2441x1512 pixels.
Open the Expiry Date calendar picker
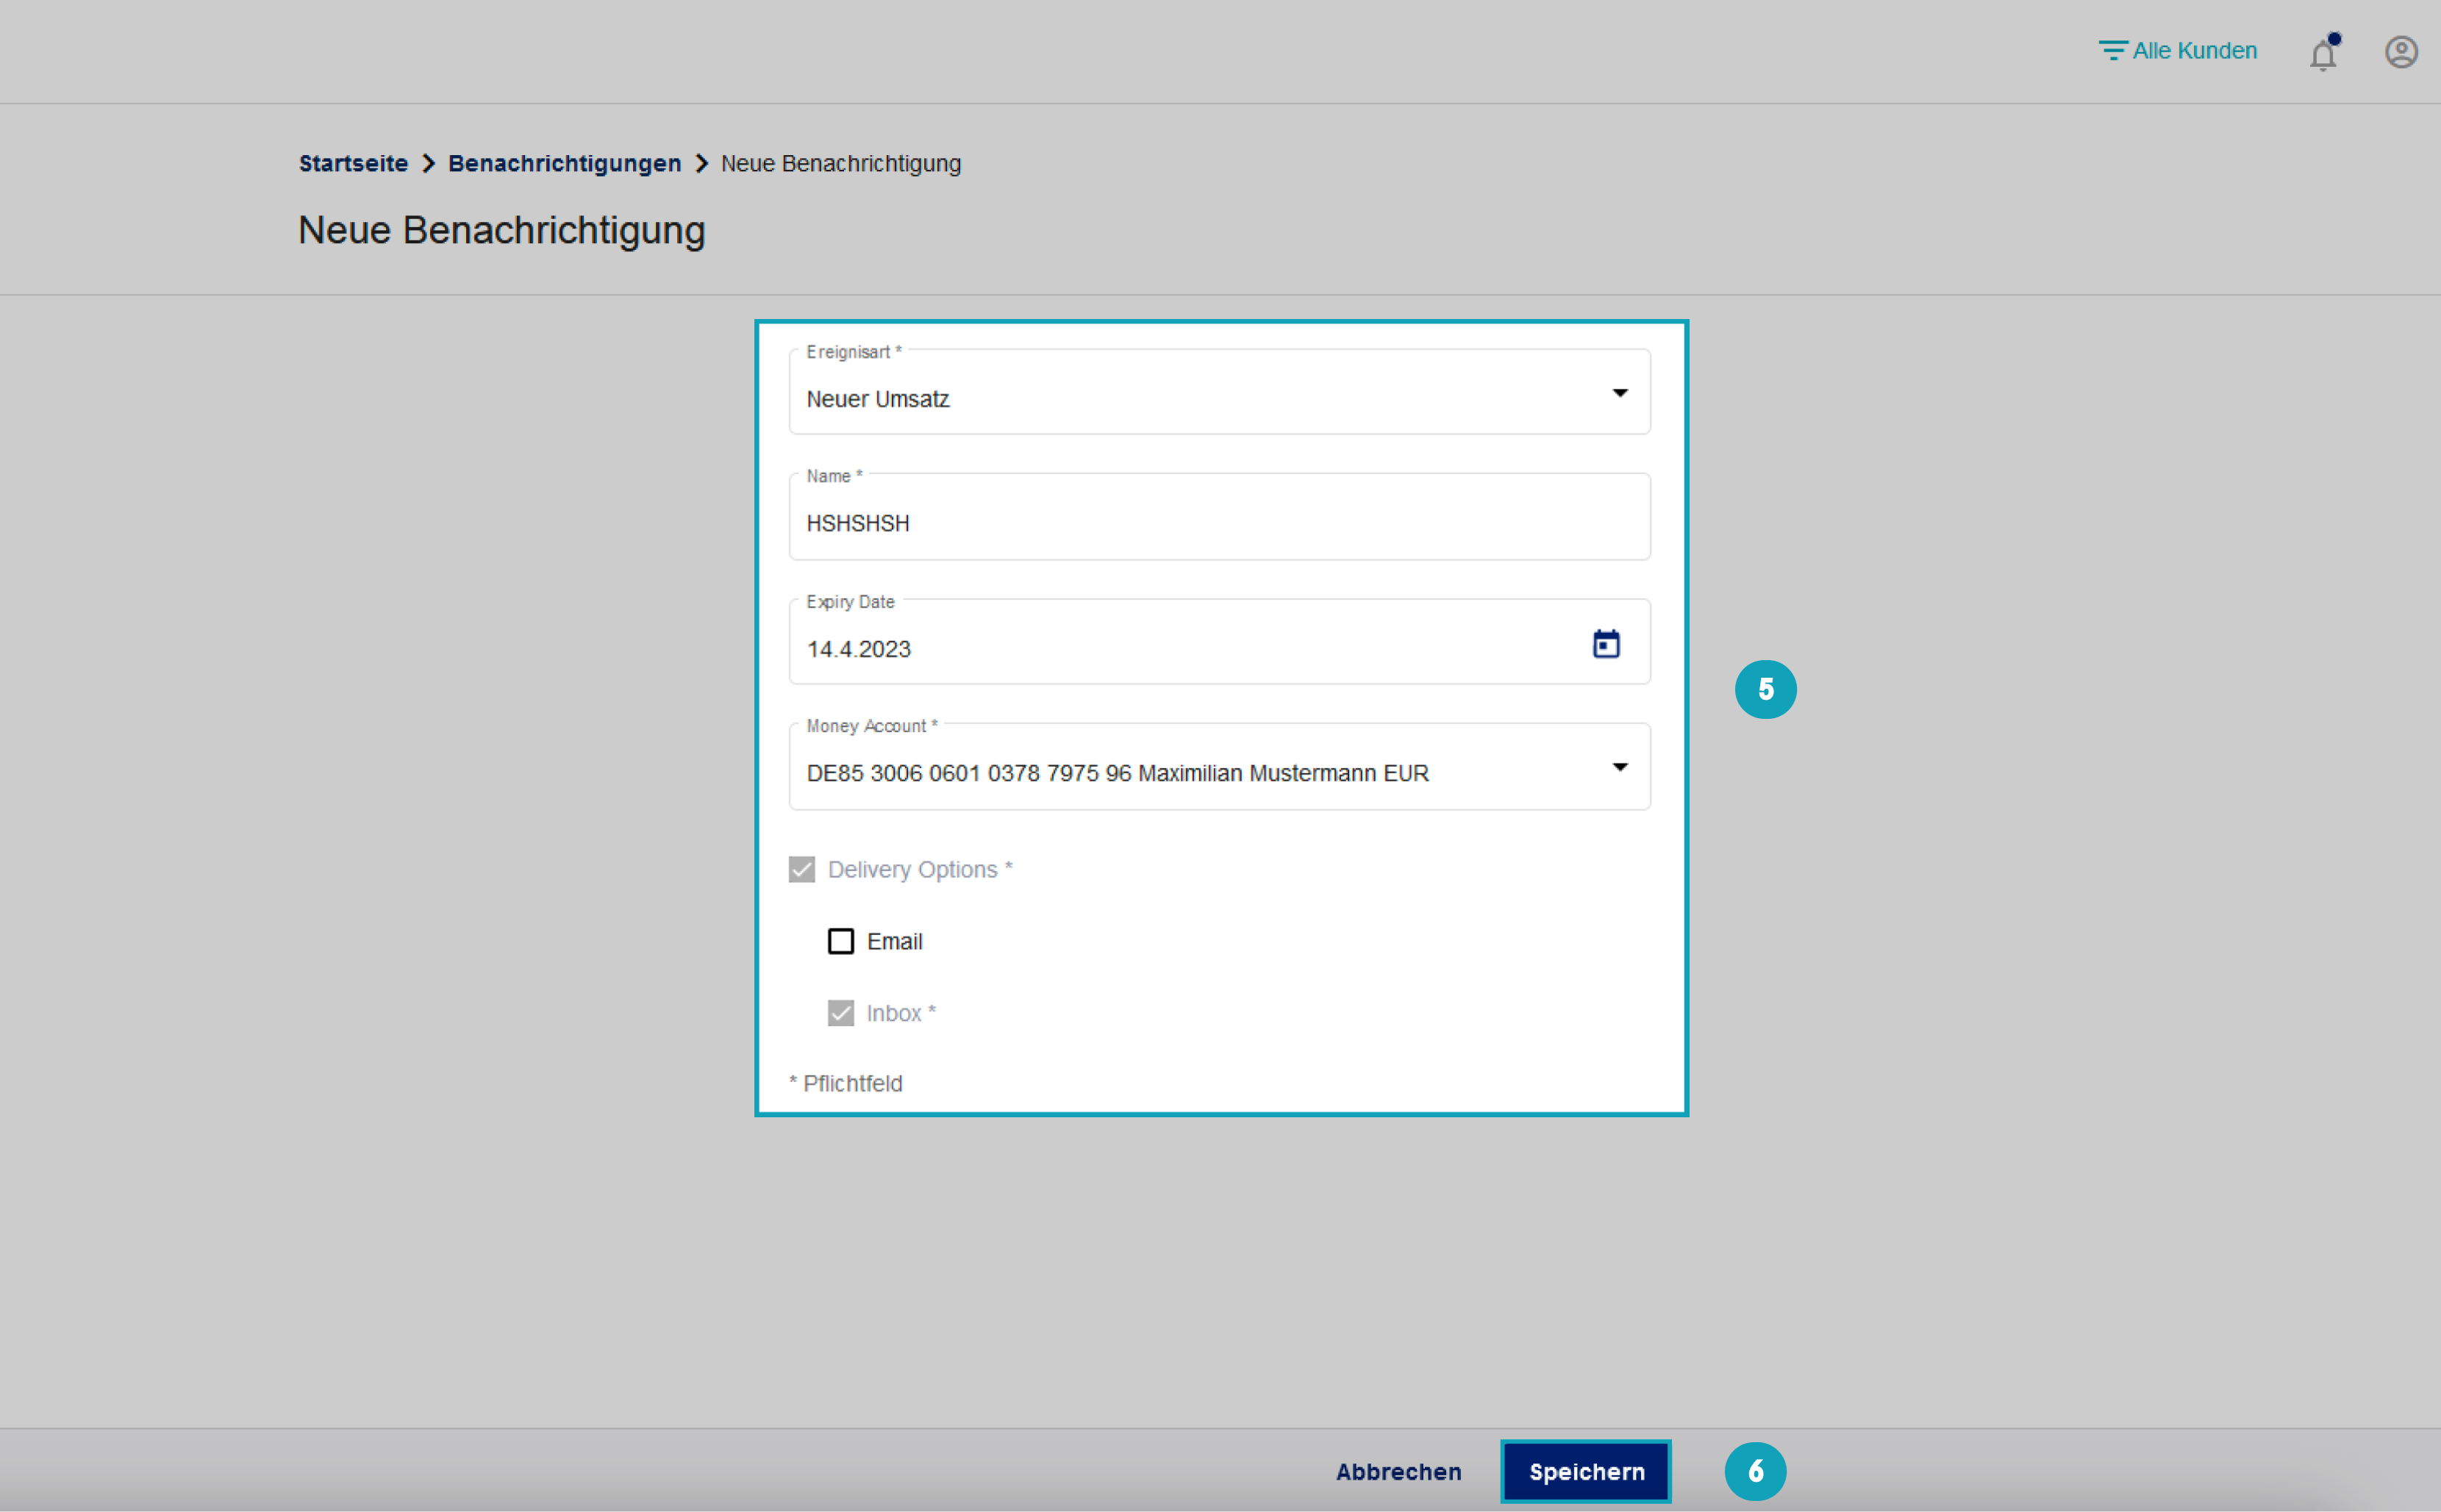(x=1606, y=643)
